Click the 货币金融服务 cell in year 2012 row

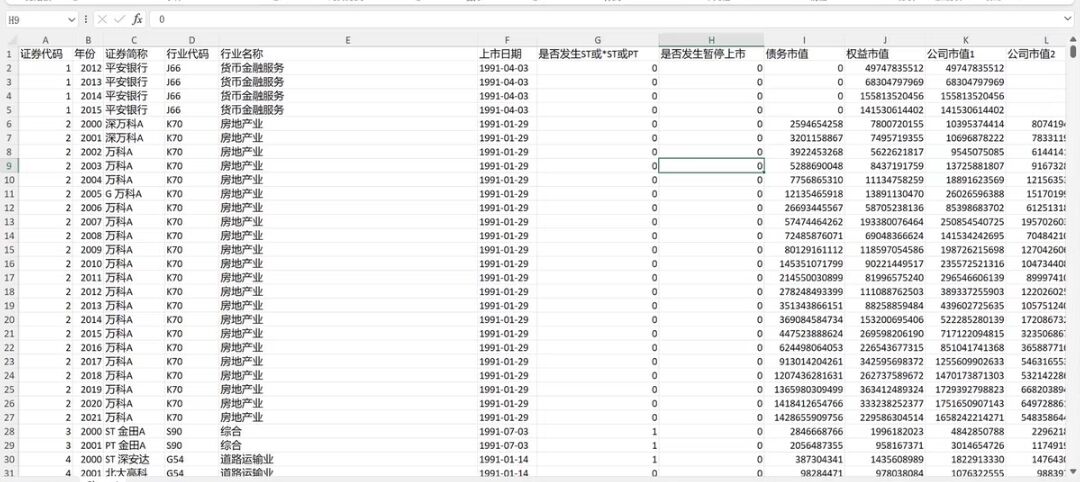coord(348,67)
